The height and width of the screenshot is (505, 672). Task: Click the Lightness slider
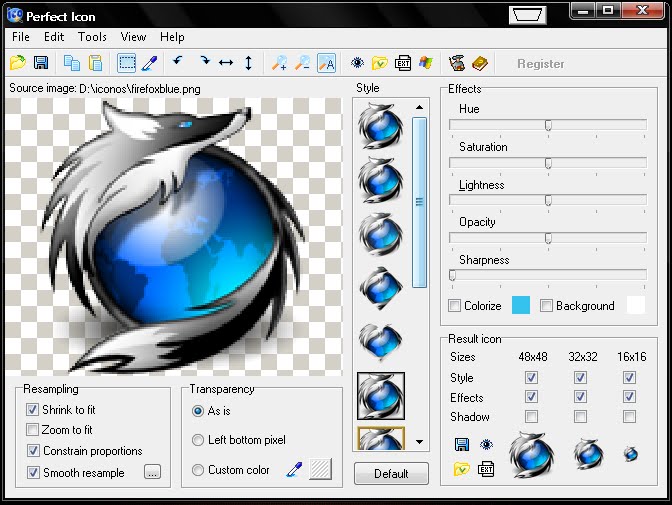548,200
